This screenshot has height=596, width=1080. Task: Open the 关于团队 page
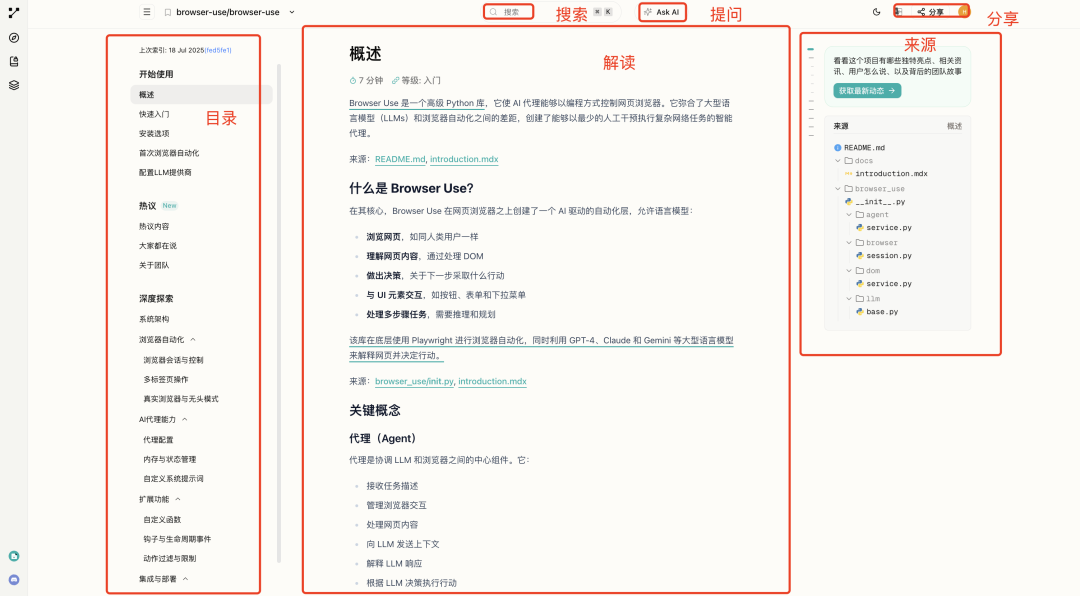click(154, 265)
